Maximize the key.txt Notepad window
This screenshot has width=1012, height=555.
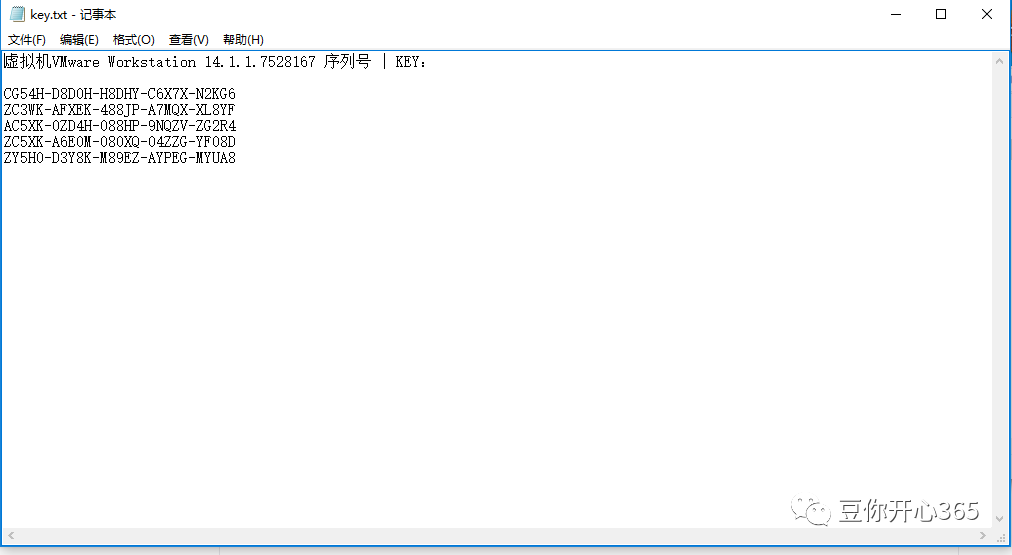coord(941,14)
